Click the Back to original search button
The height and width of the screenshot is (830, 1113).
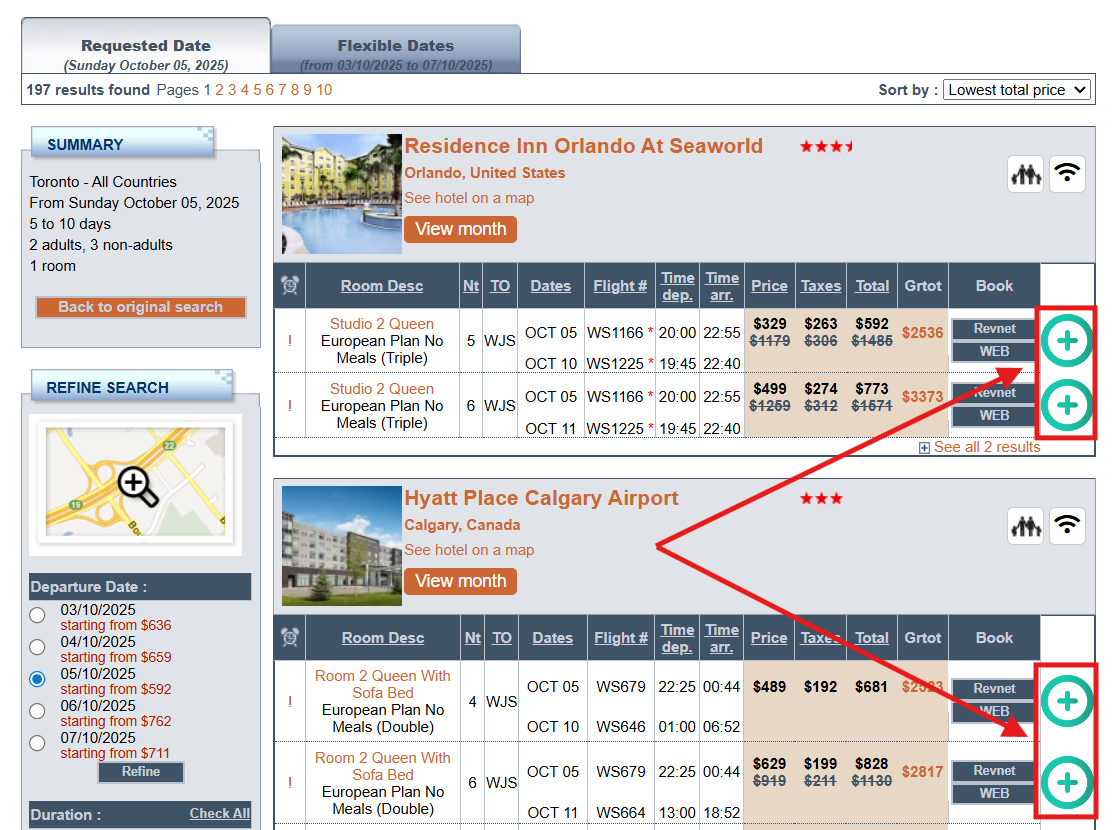(140, 307)
